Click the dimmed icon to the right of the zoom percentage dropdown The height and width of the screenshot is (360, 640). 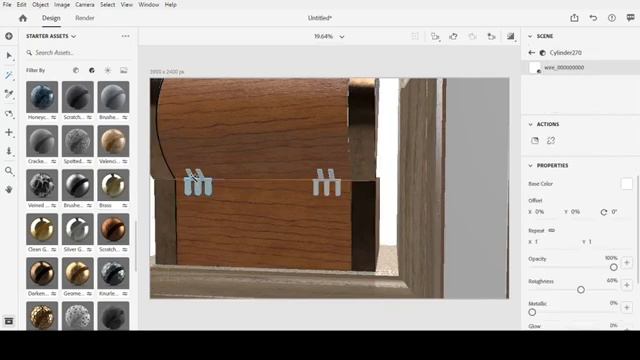point(415,36)
